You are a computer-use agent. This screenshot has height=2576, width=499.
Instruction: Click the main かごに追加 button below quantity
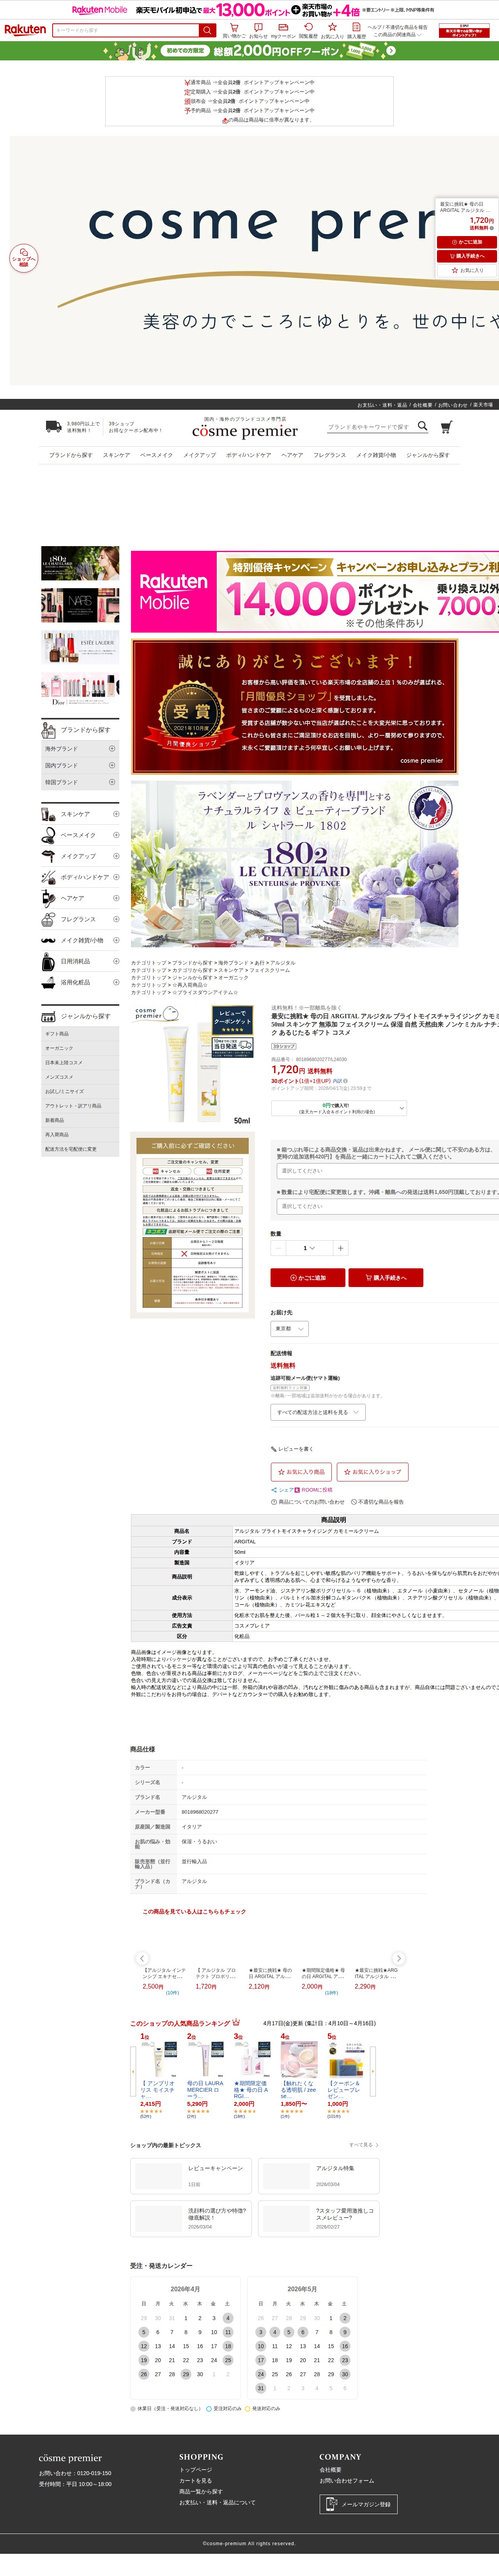pyautogui.click(x=308, y=1277)
